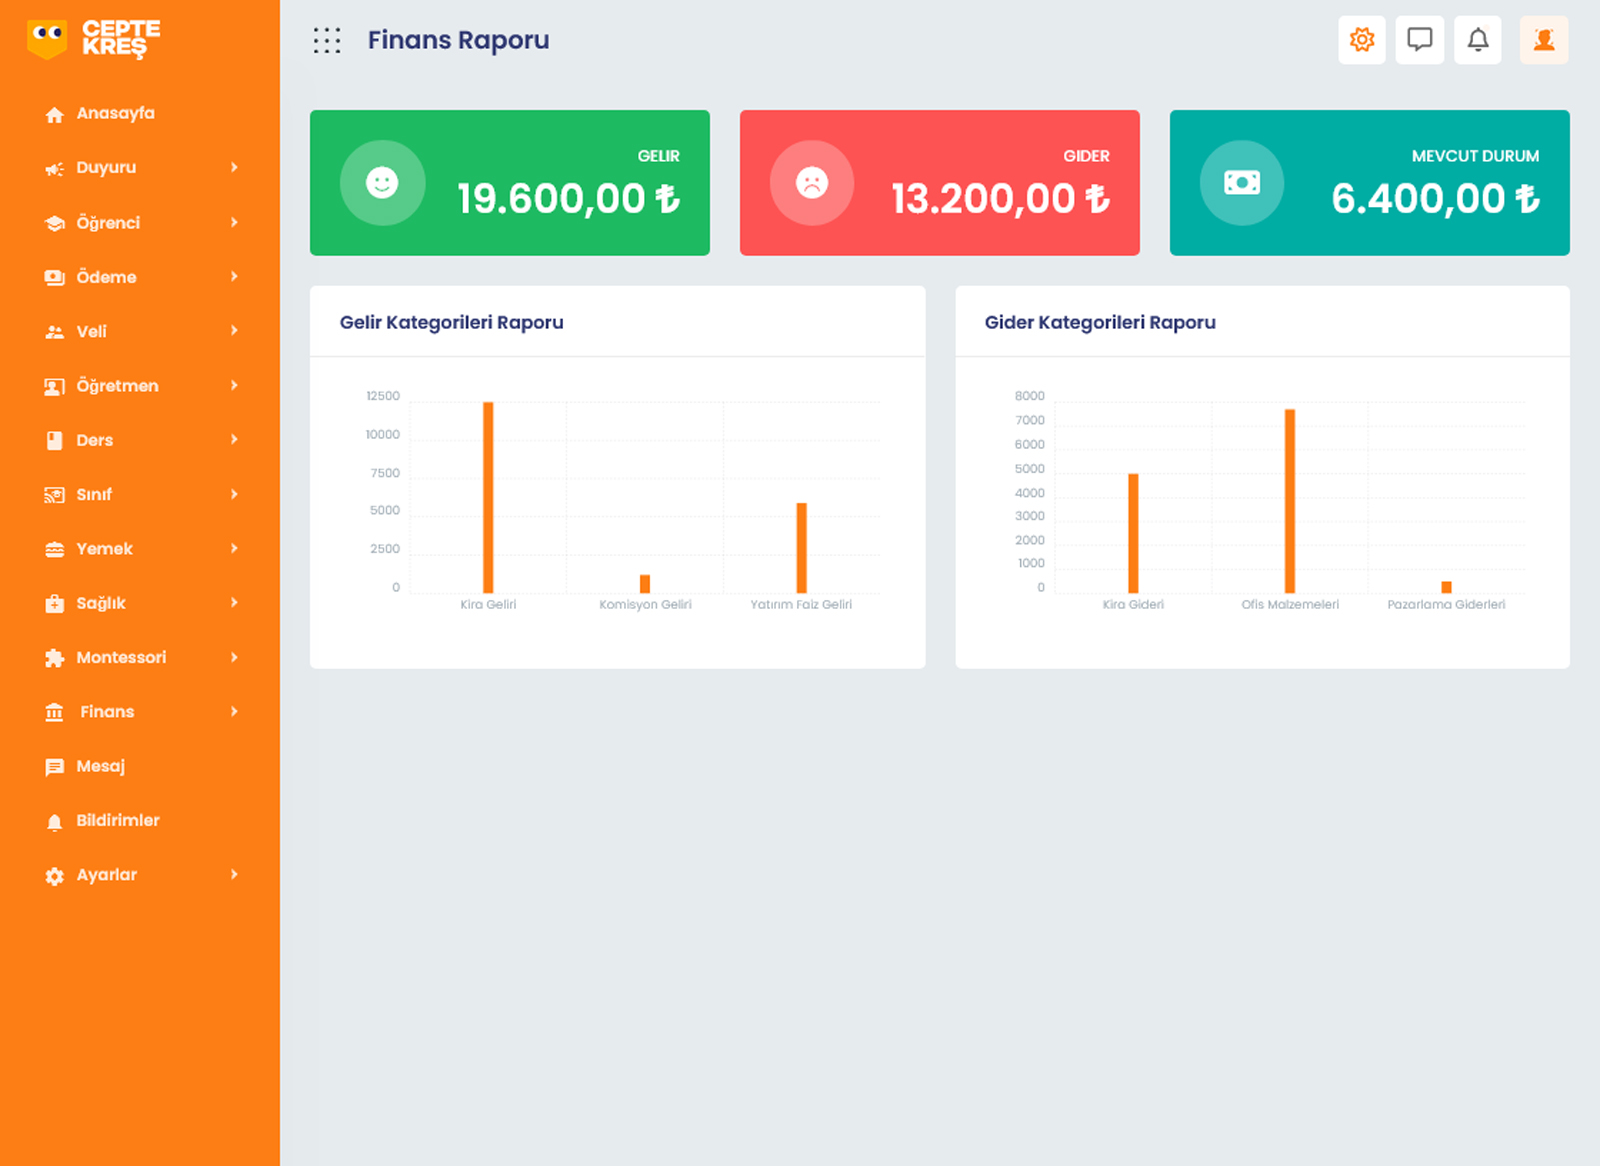Expand the Finans submenu chevron

(x=234, y=711)
